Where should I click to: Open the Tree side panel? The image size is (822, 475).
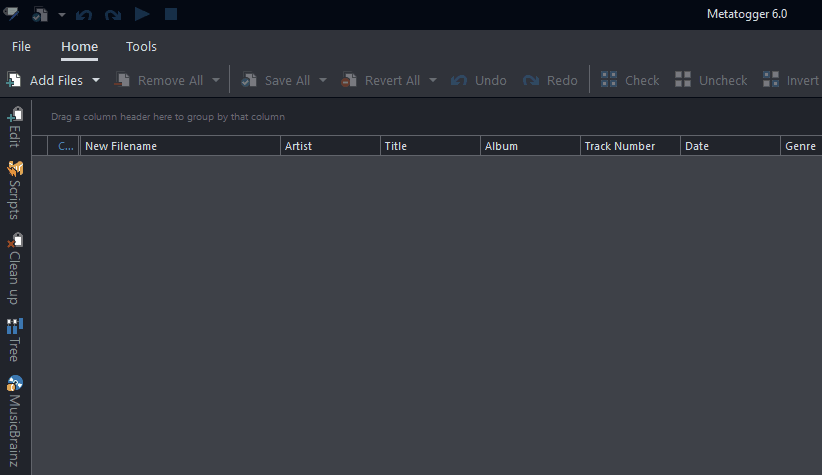pyautogui.click(x=15, y=340)
